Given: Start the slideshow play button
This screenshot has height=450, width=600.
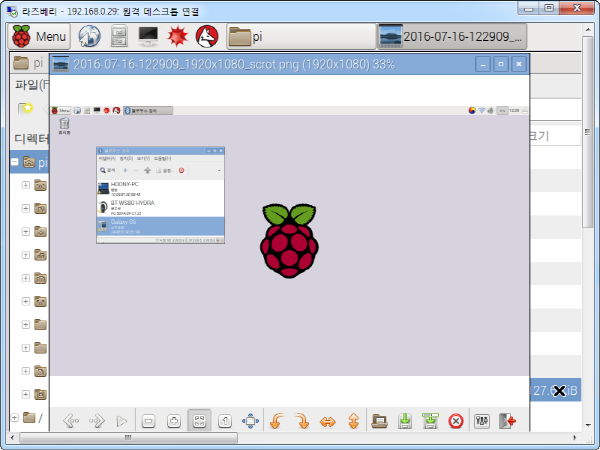Looking at the screenshot, I should (x=122, y=421).
